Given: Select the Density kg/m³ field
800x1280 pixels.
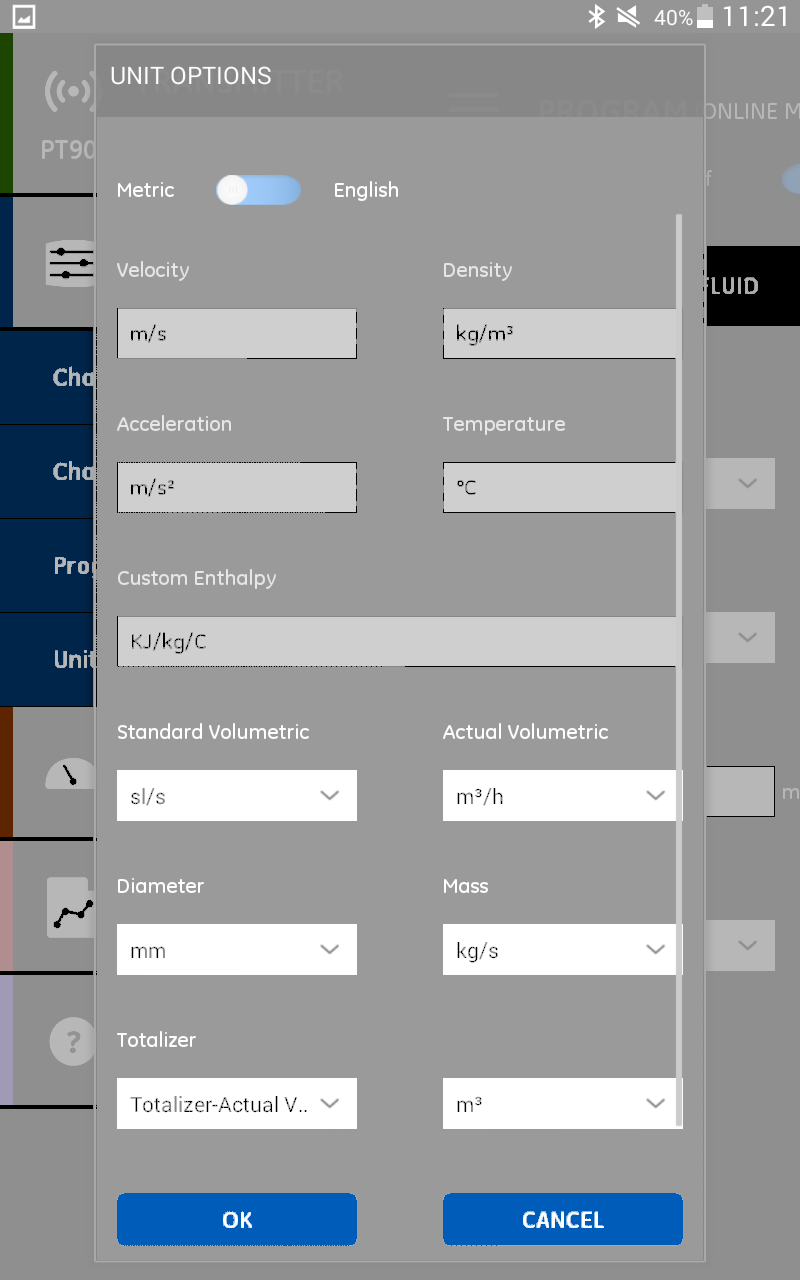Looking at the screenshot, I should tap(560, 334).
